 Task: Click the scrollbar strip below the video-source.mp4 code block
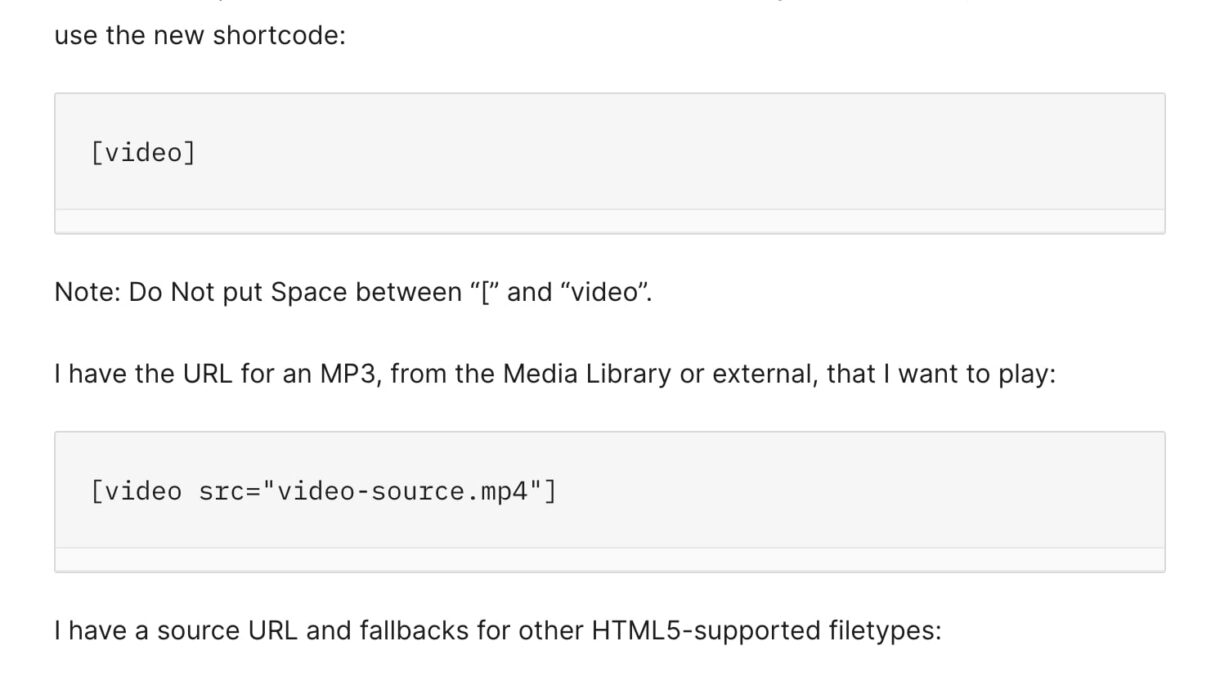[x=609, y=560]
